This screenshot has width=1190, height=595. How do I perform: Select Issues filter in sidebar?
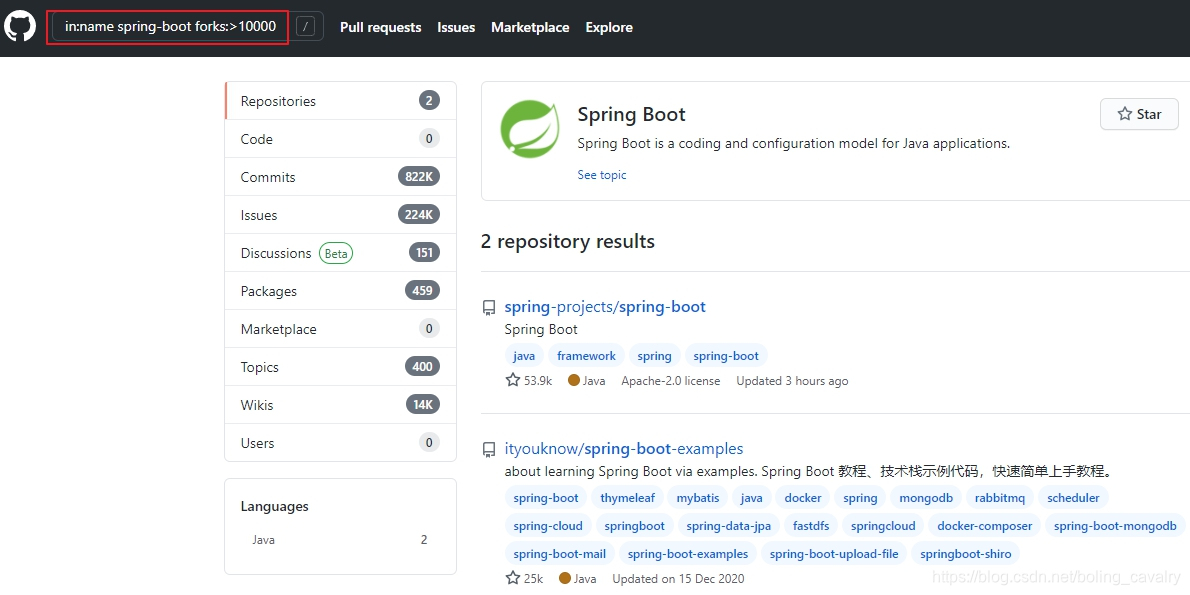click(x=341, y=215)
